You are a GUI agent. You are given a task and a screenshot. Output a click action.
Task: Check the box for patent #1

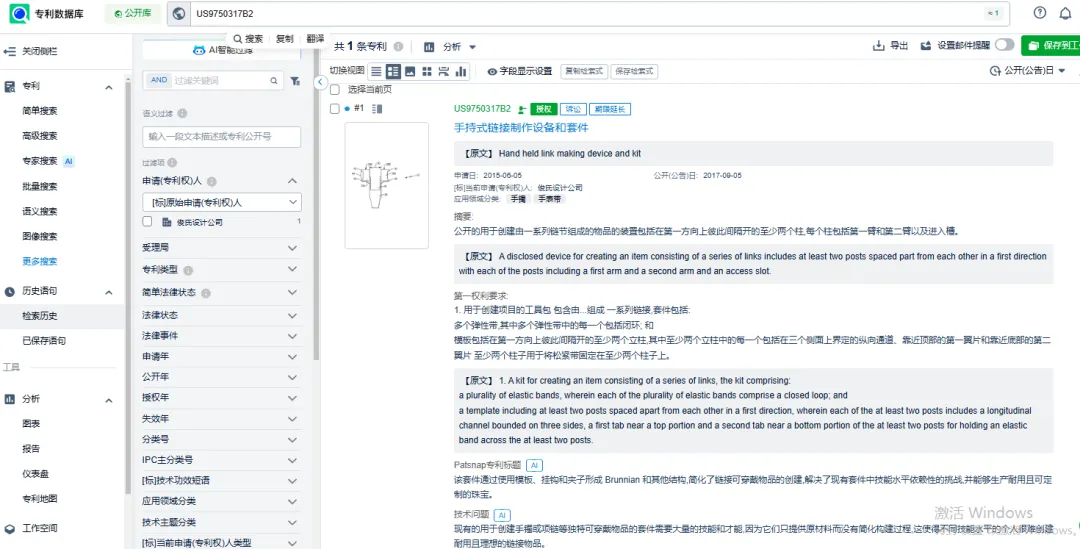click(x=335, y=109)
